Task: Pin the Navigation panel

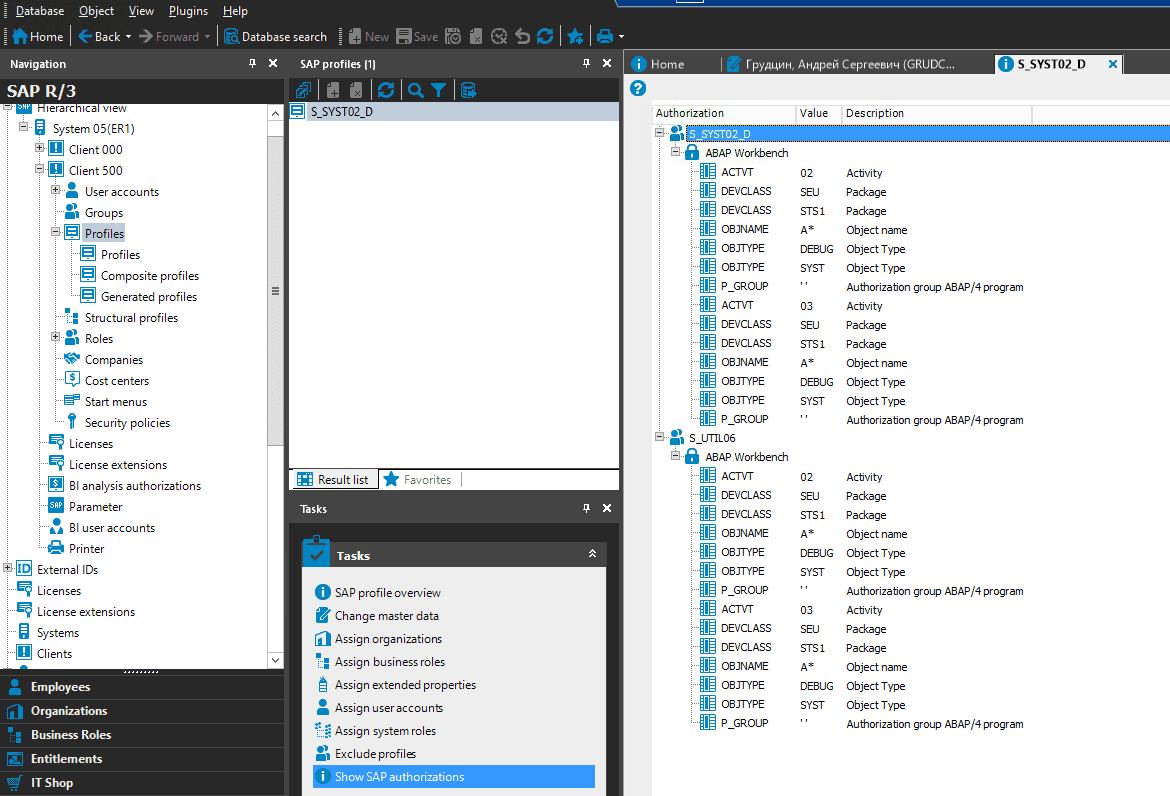Action: click(252, 64)
